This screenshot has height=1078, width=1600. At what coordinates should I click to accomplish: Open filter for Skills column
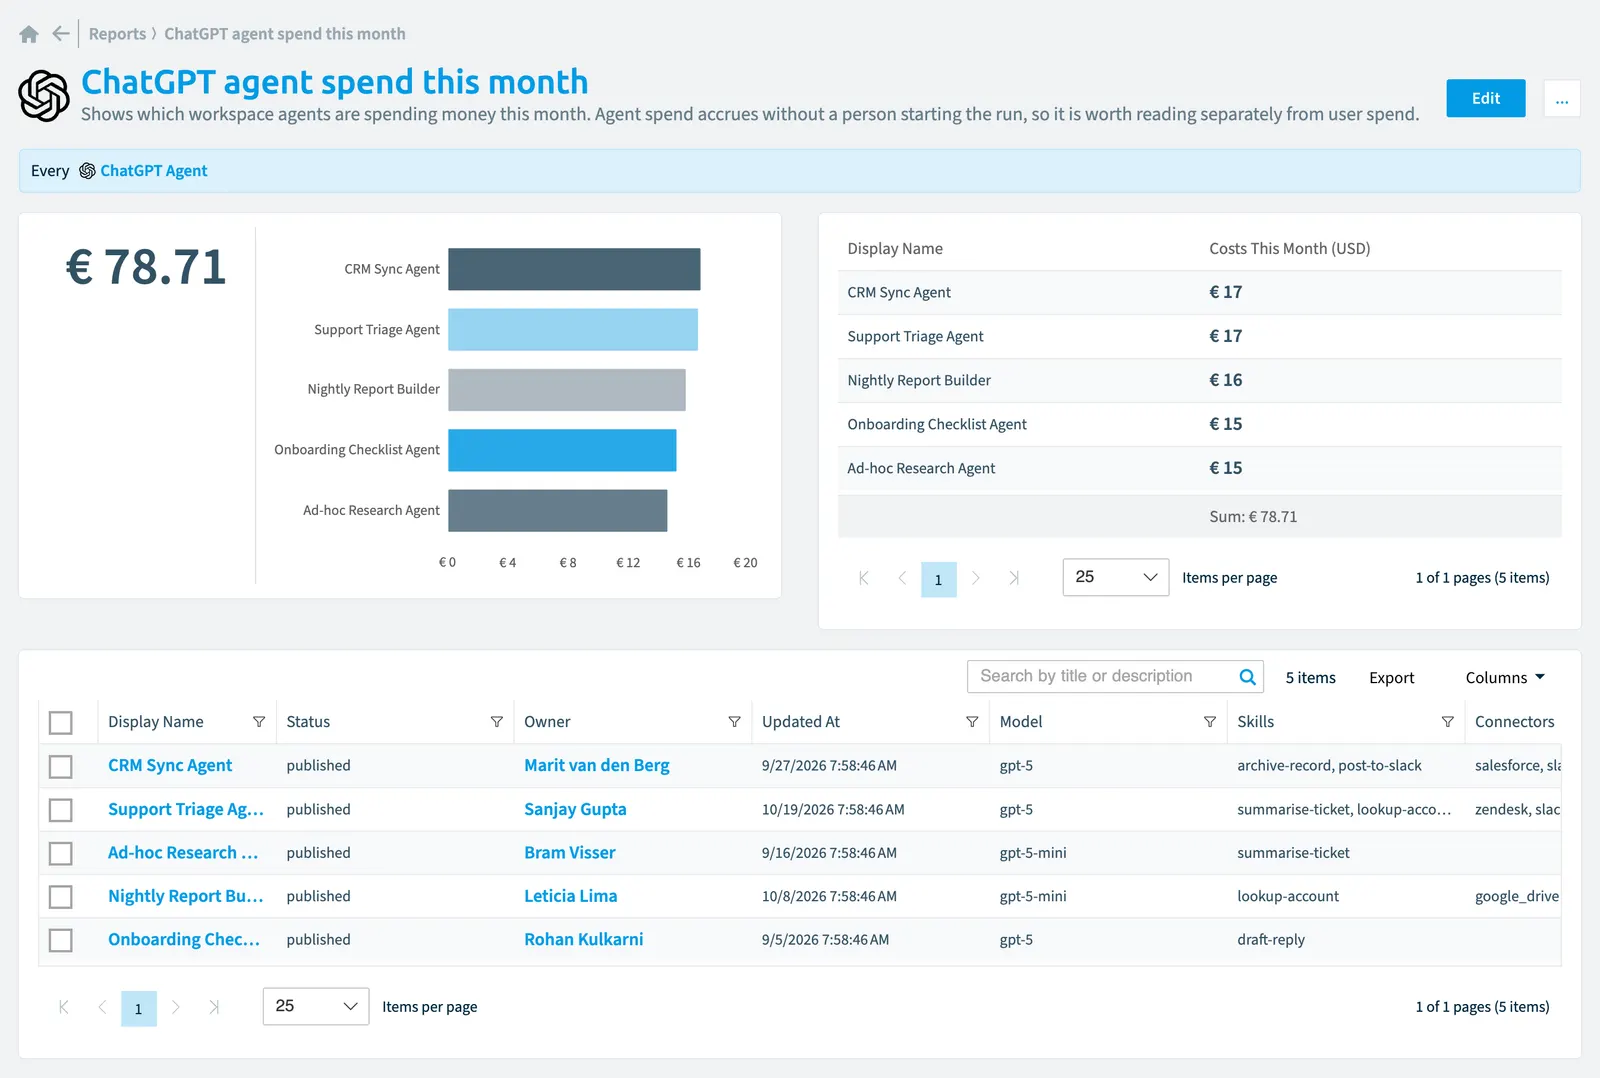coord(1447,722)
